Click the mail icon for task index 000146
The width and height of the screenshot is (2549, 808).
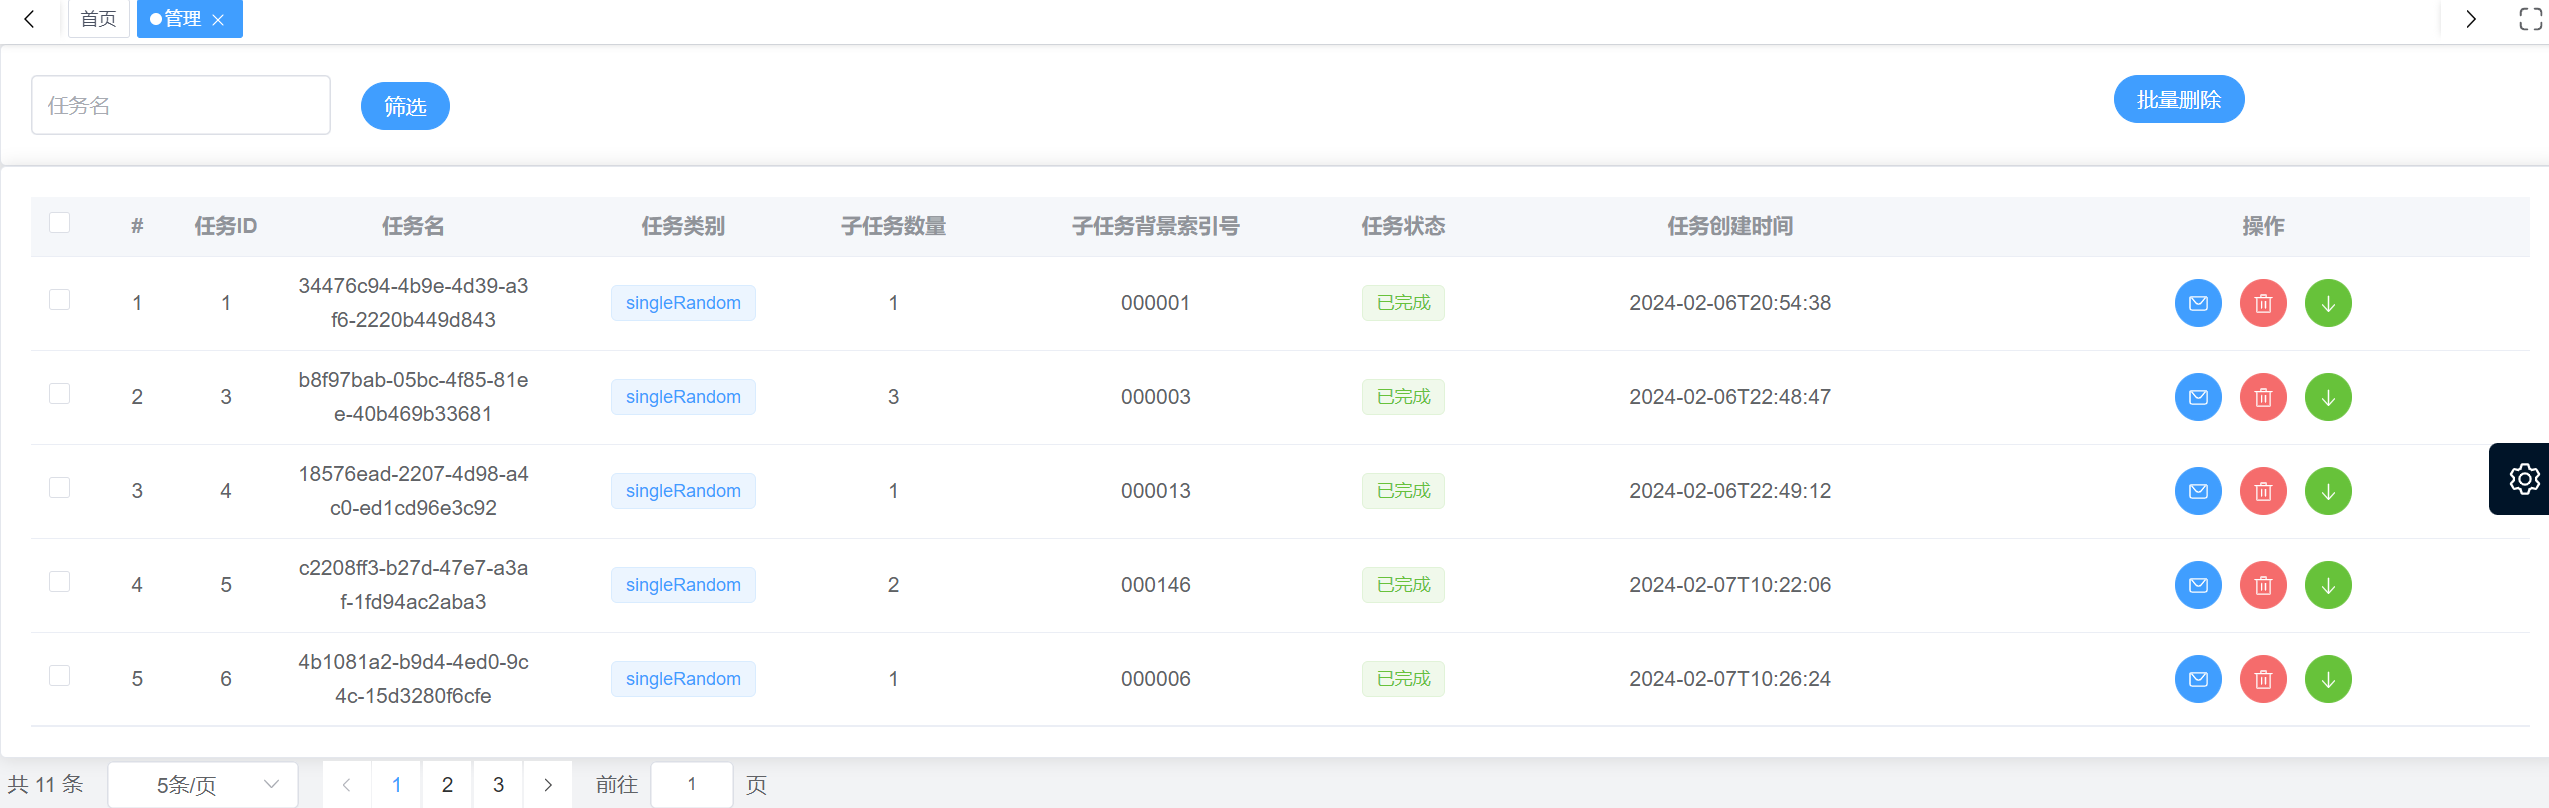coord(2197,585)
